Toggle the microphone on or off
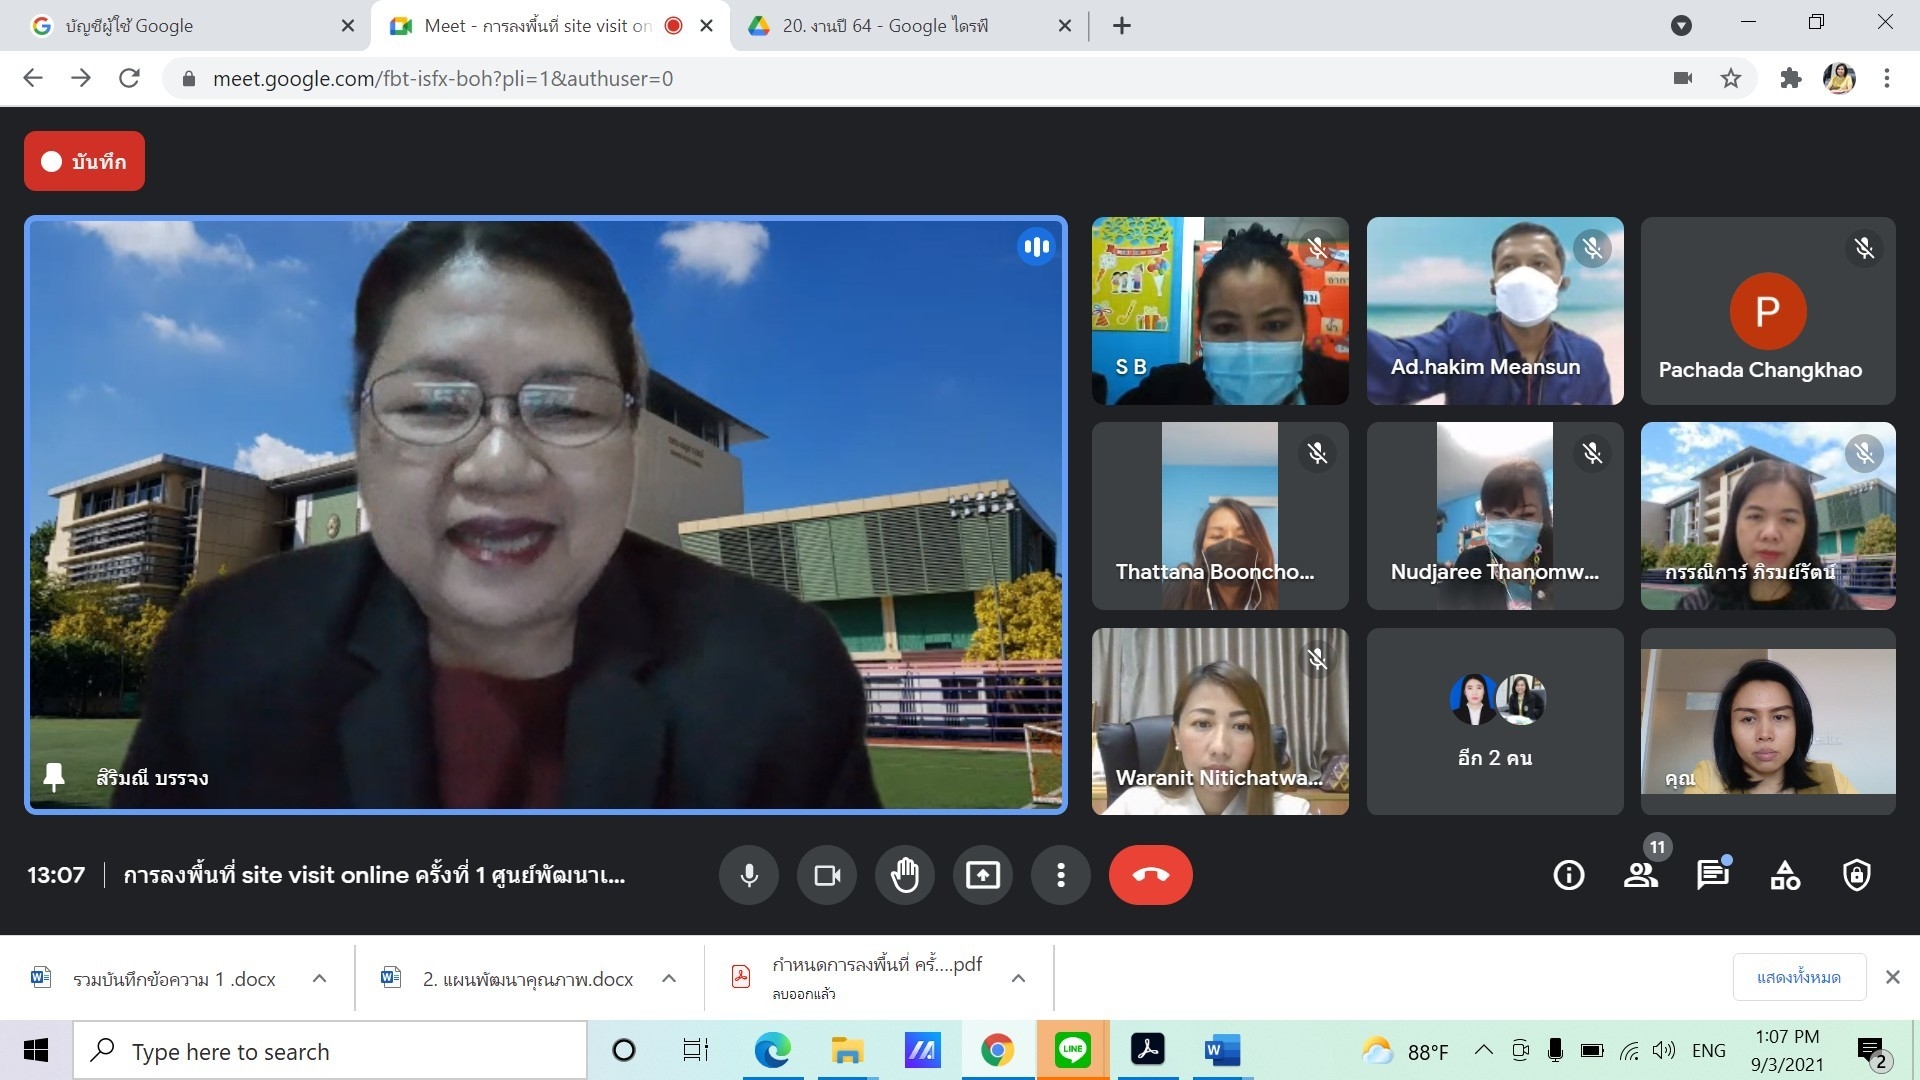 point(749,875)
